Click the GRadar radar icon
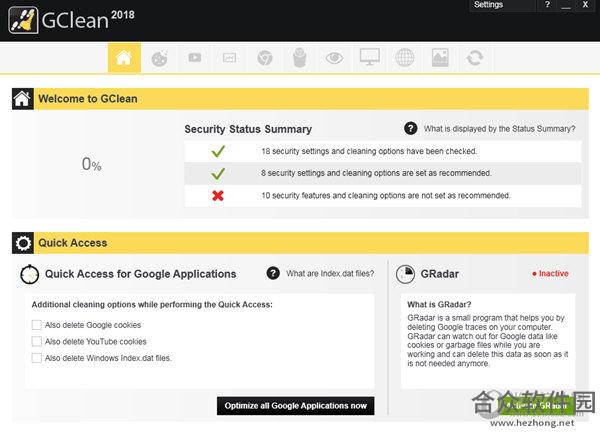The image size is (600, 433). pyautogui.click(x=405, y=274)
